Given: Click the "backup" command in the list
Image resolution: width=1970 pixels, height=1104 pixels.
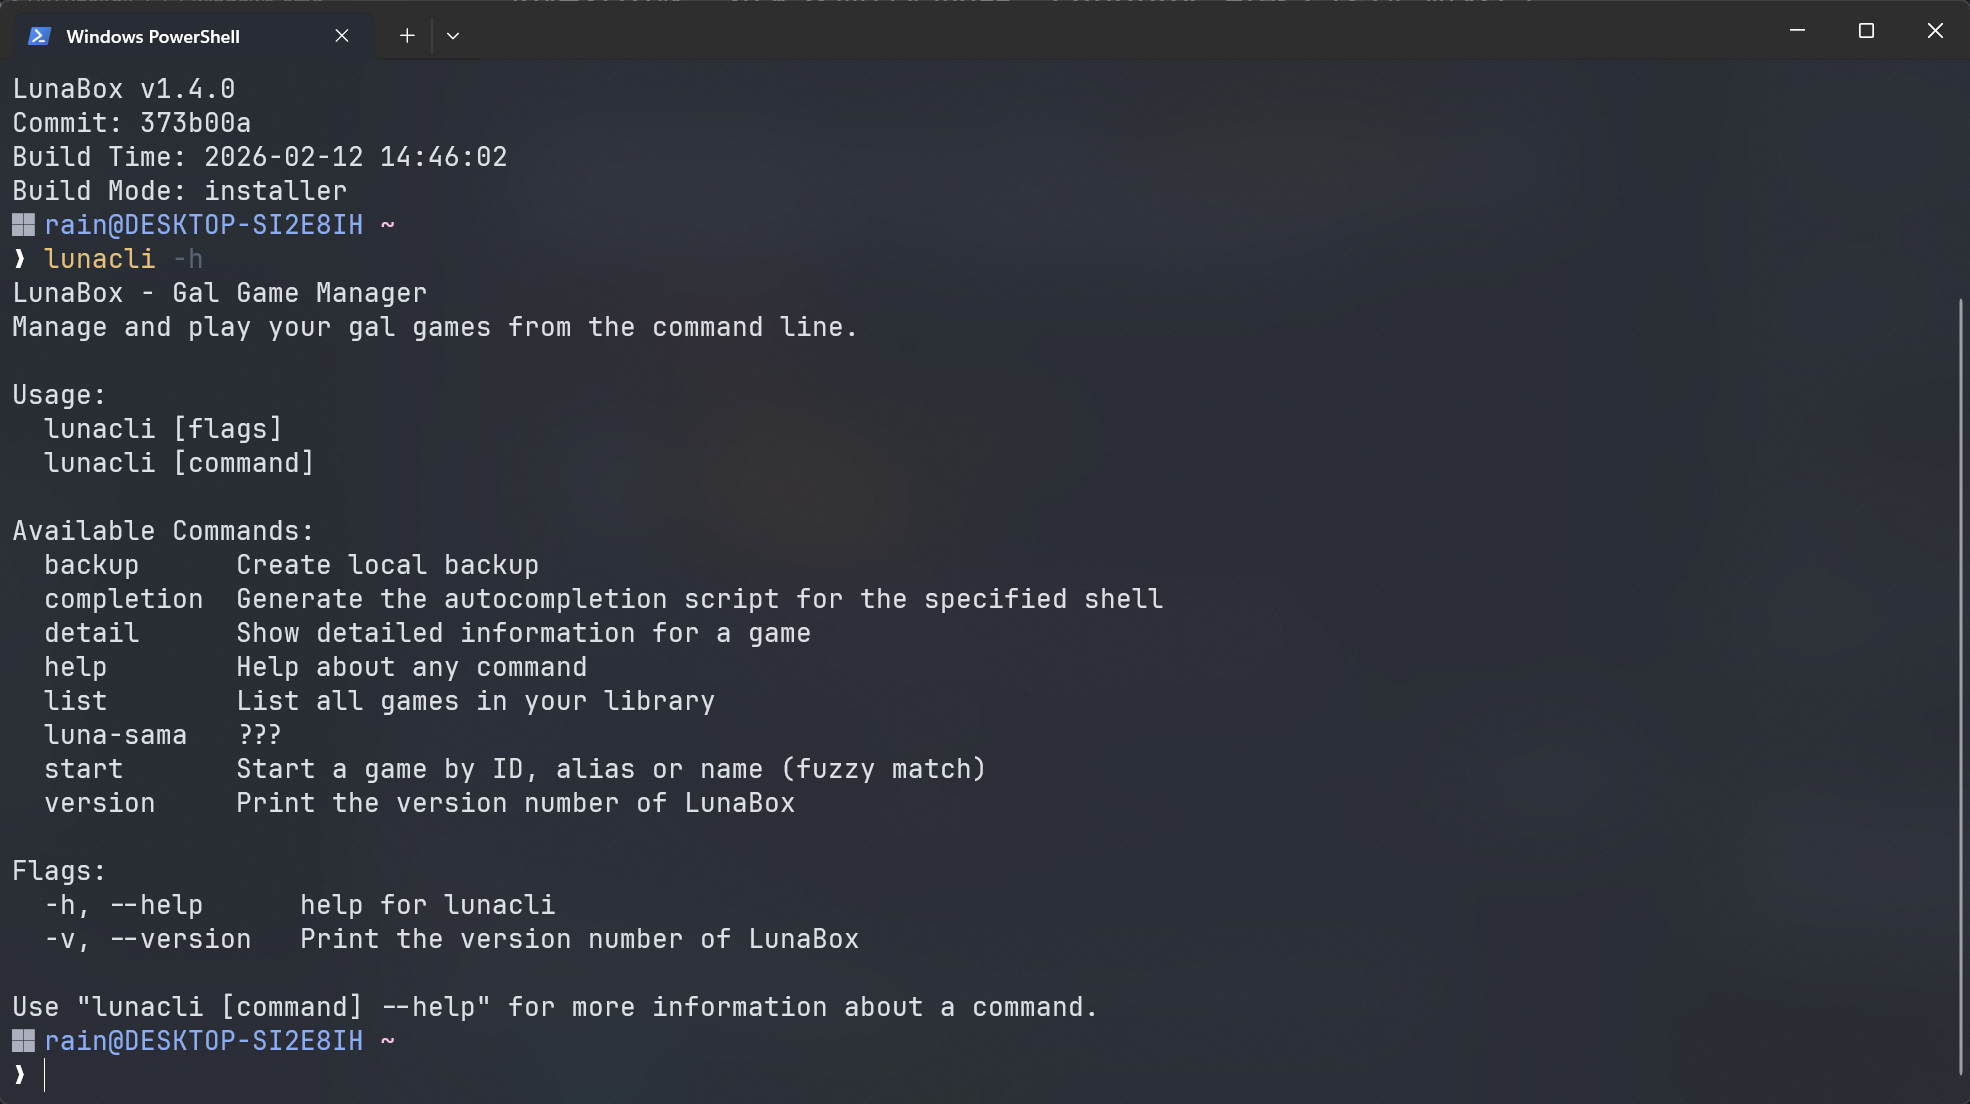Looking at the screenshot, I should (91, 565).
